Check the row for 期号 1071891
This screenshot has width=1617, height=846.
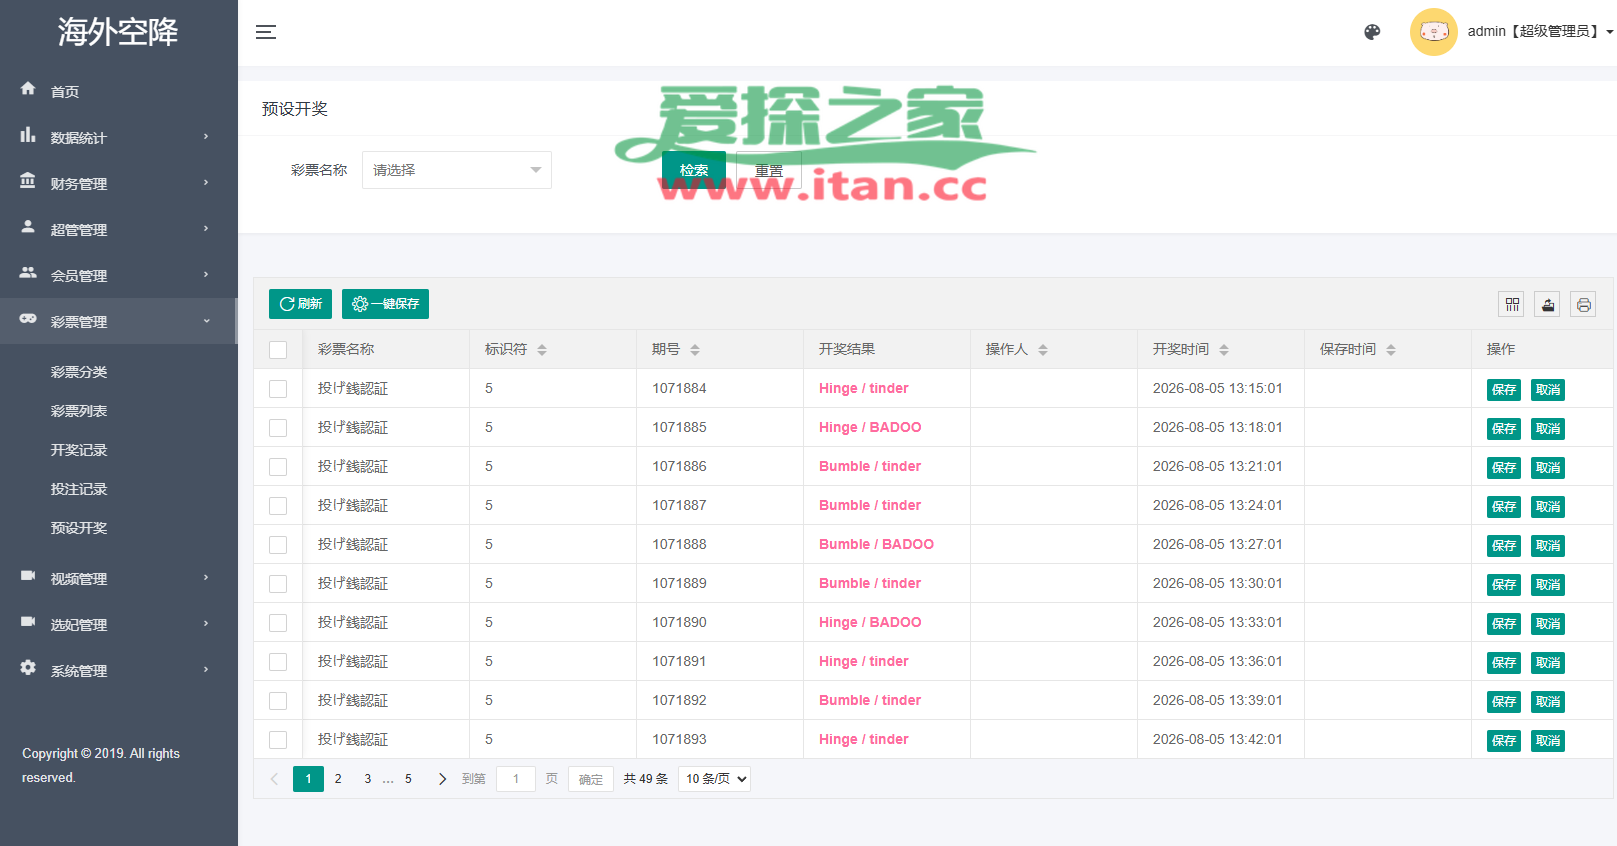[278, 662]
